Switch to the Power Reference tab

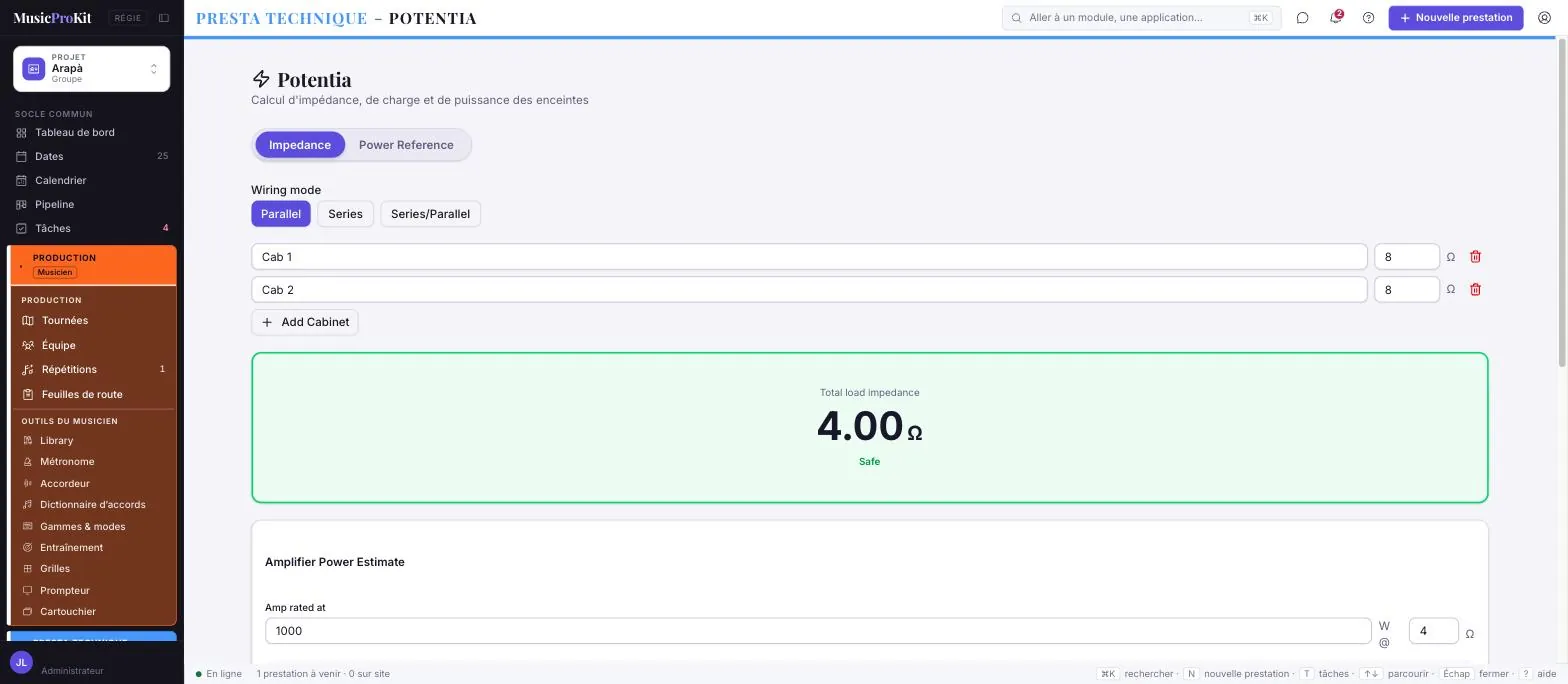406,145
